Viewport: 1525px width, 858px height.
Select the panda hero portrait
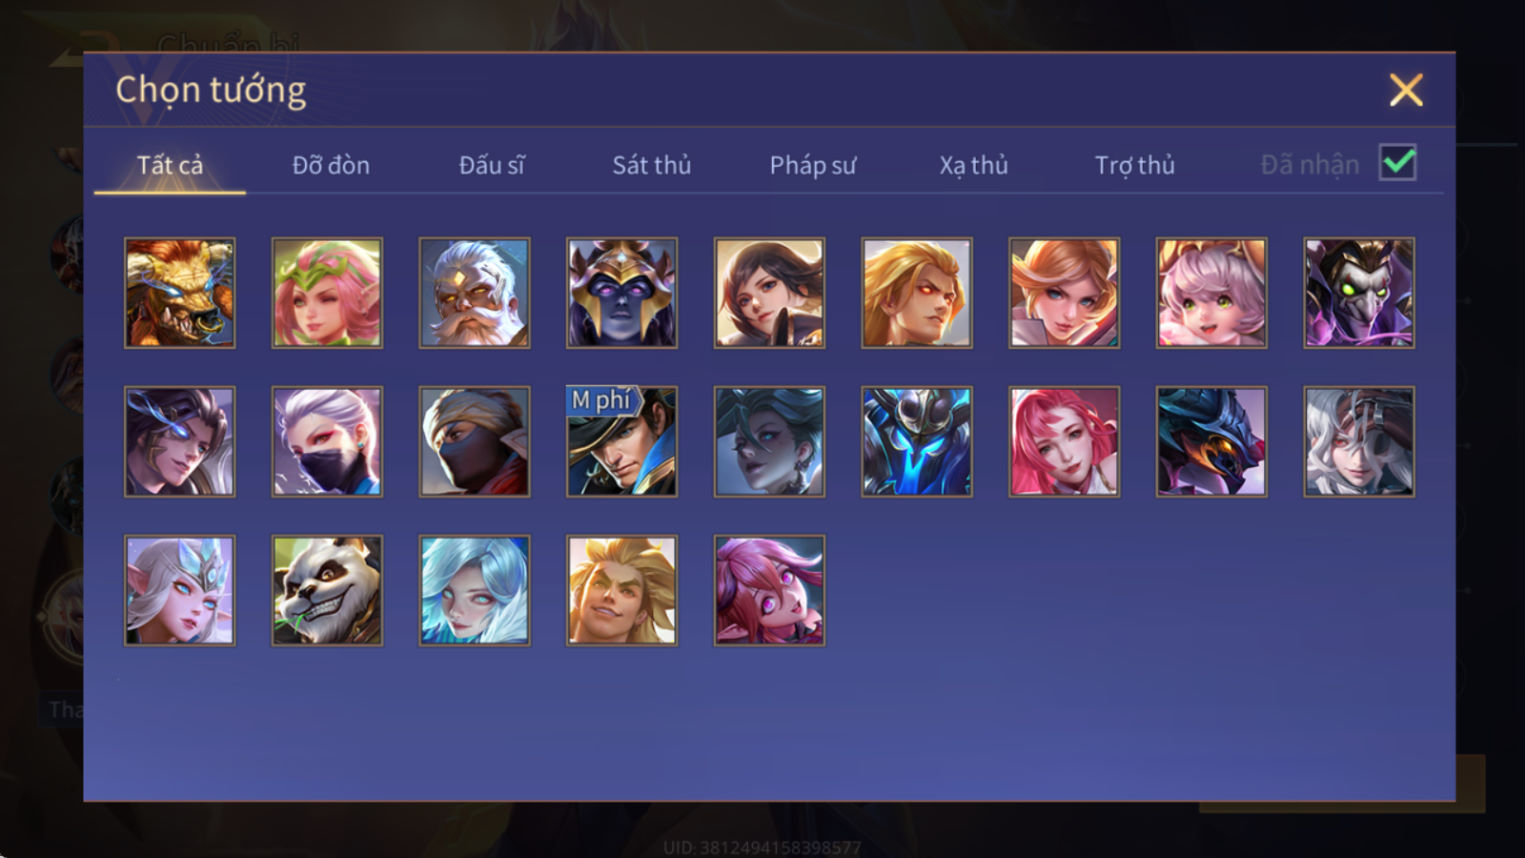coord(327,590)
